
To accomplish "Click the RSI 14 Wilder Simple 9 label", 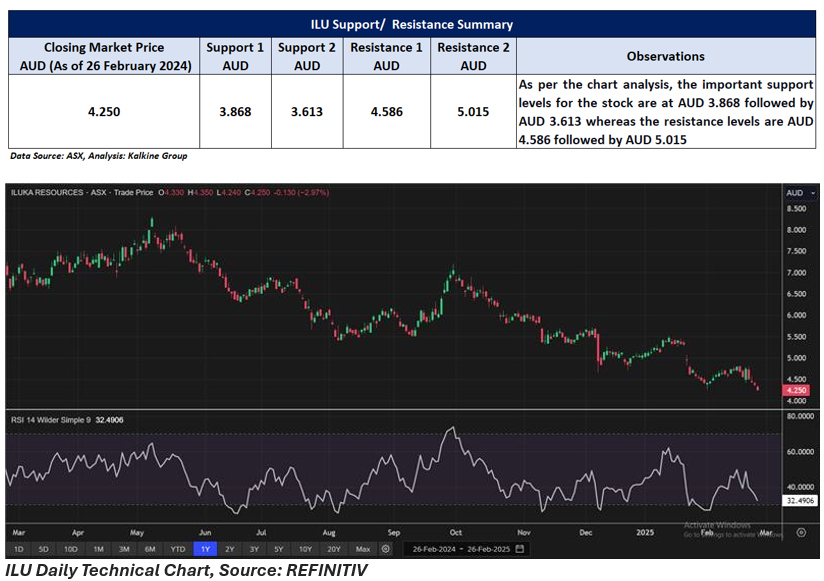I will pos(50,420).
